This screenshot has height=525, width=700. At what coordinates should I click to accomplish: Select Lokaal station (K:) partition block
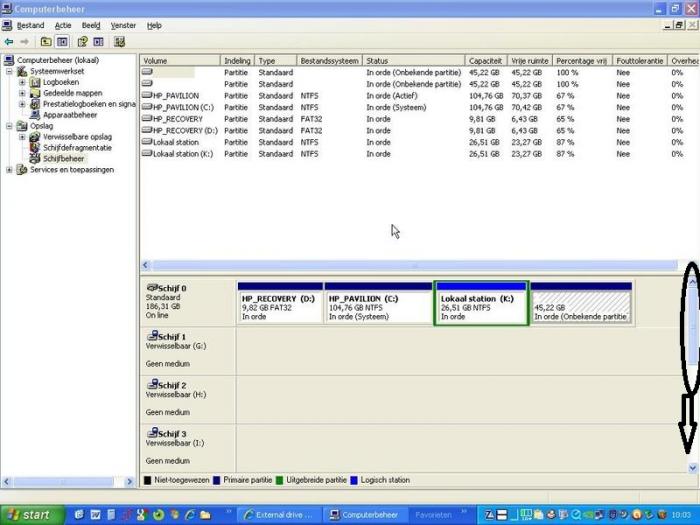[481, 303]
